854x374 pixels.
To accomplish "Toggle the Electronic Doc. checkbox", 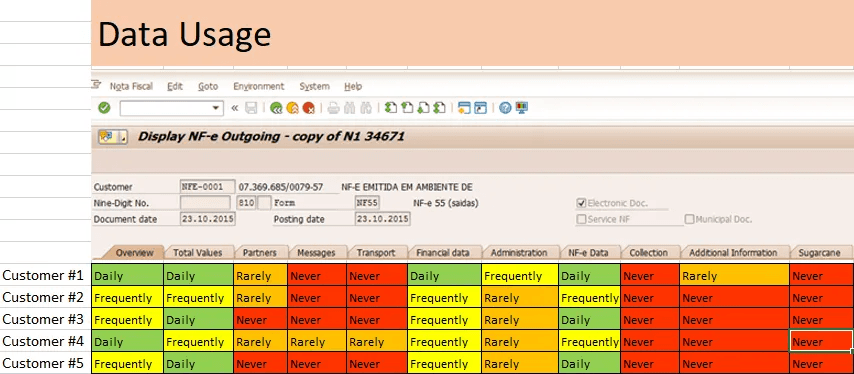I will [x=582, y=204].
